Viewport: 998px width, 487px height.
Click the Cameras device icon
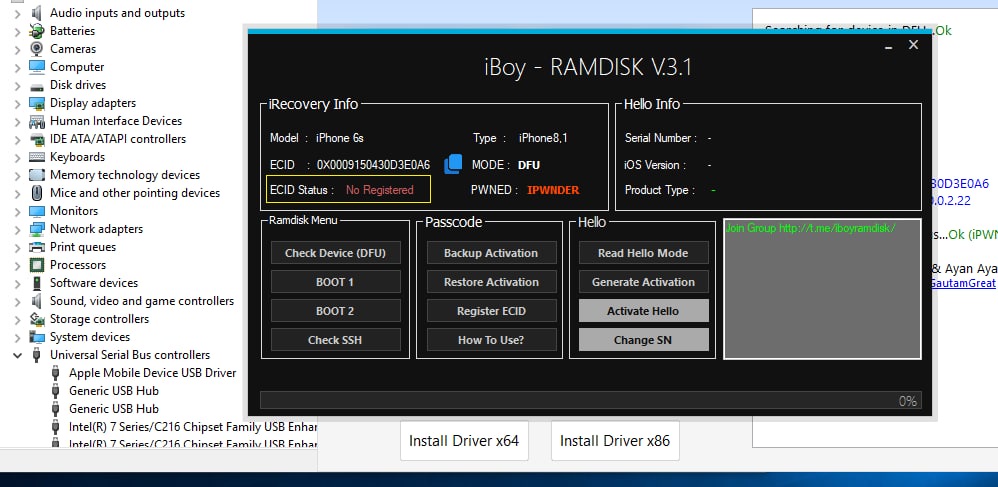pos(37,49)
